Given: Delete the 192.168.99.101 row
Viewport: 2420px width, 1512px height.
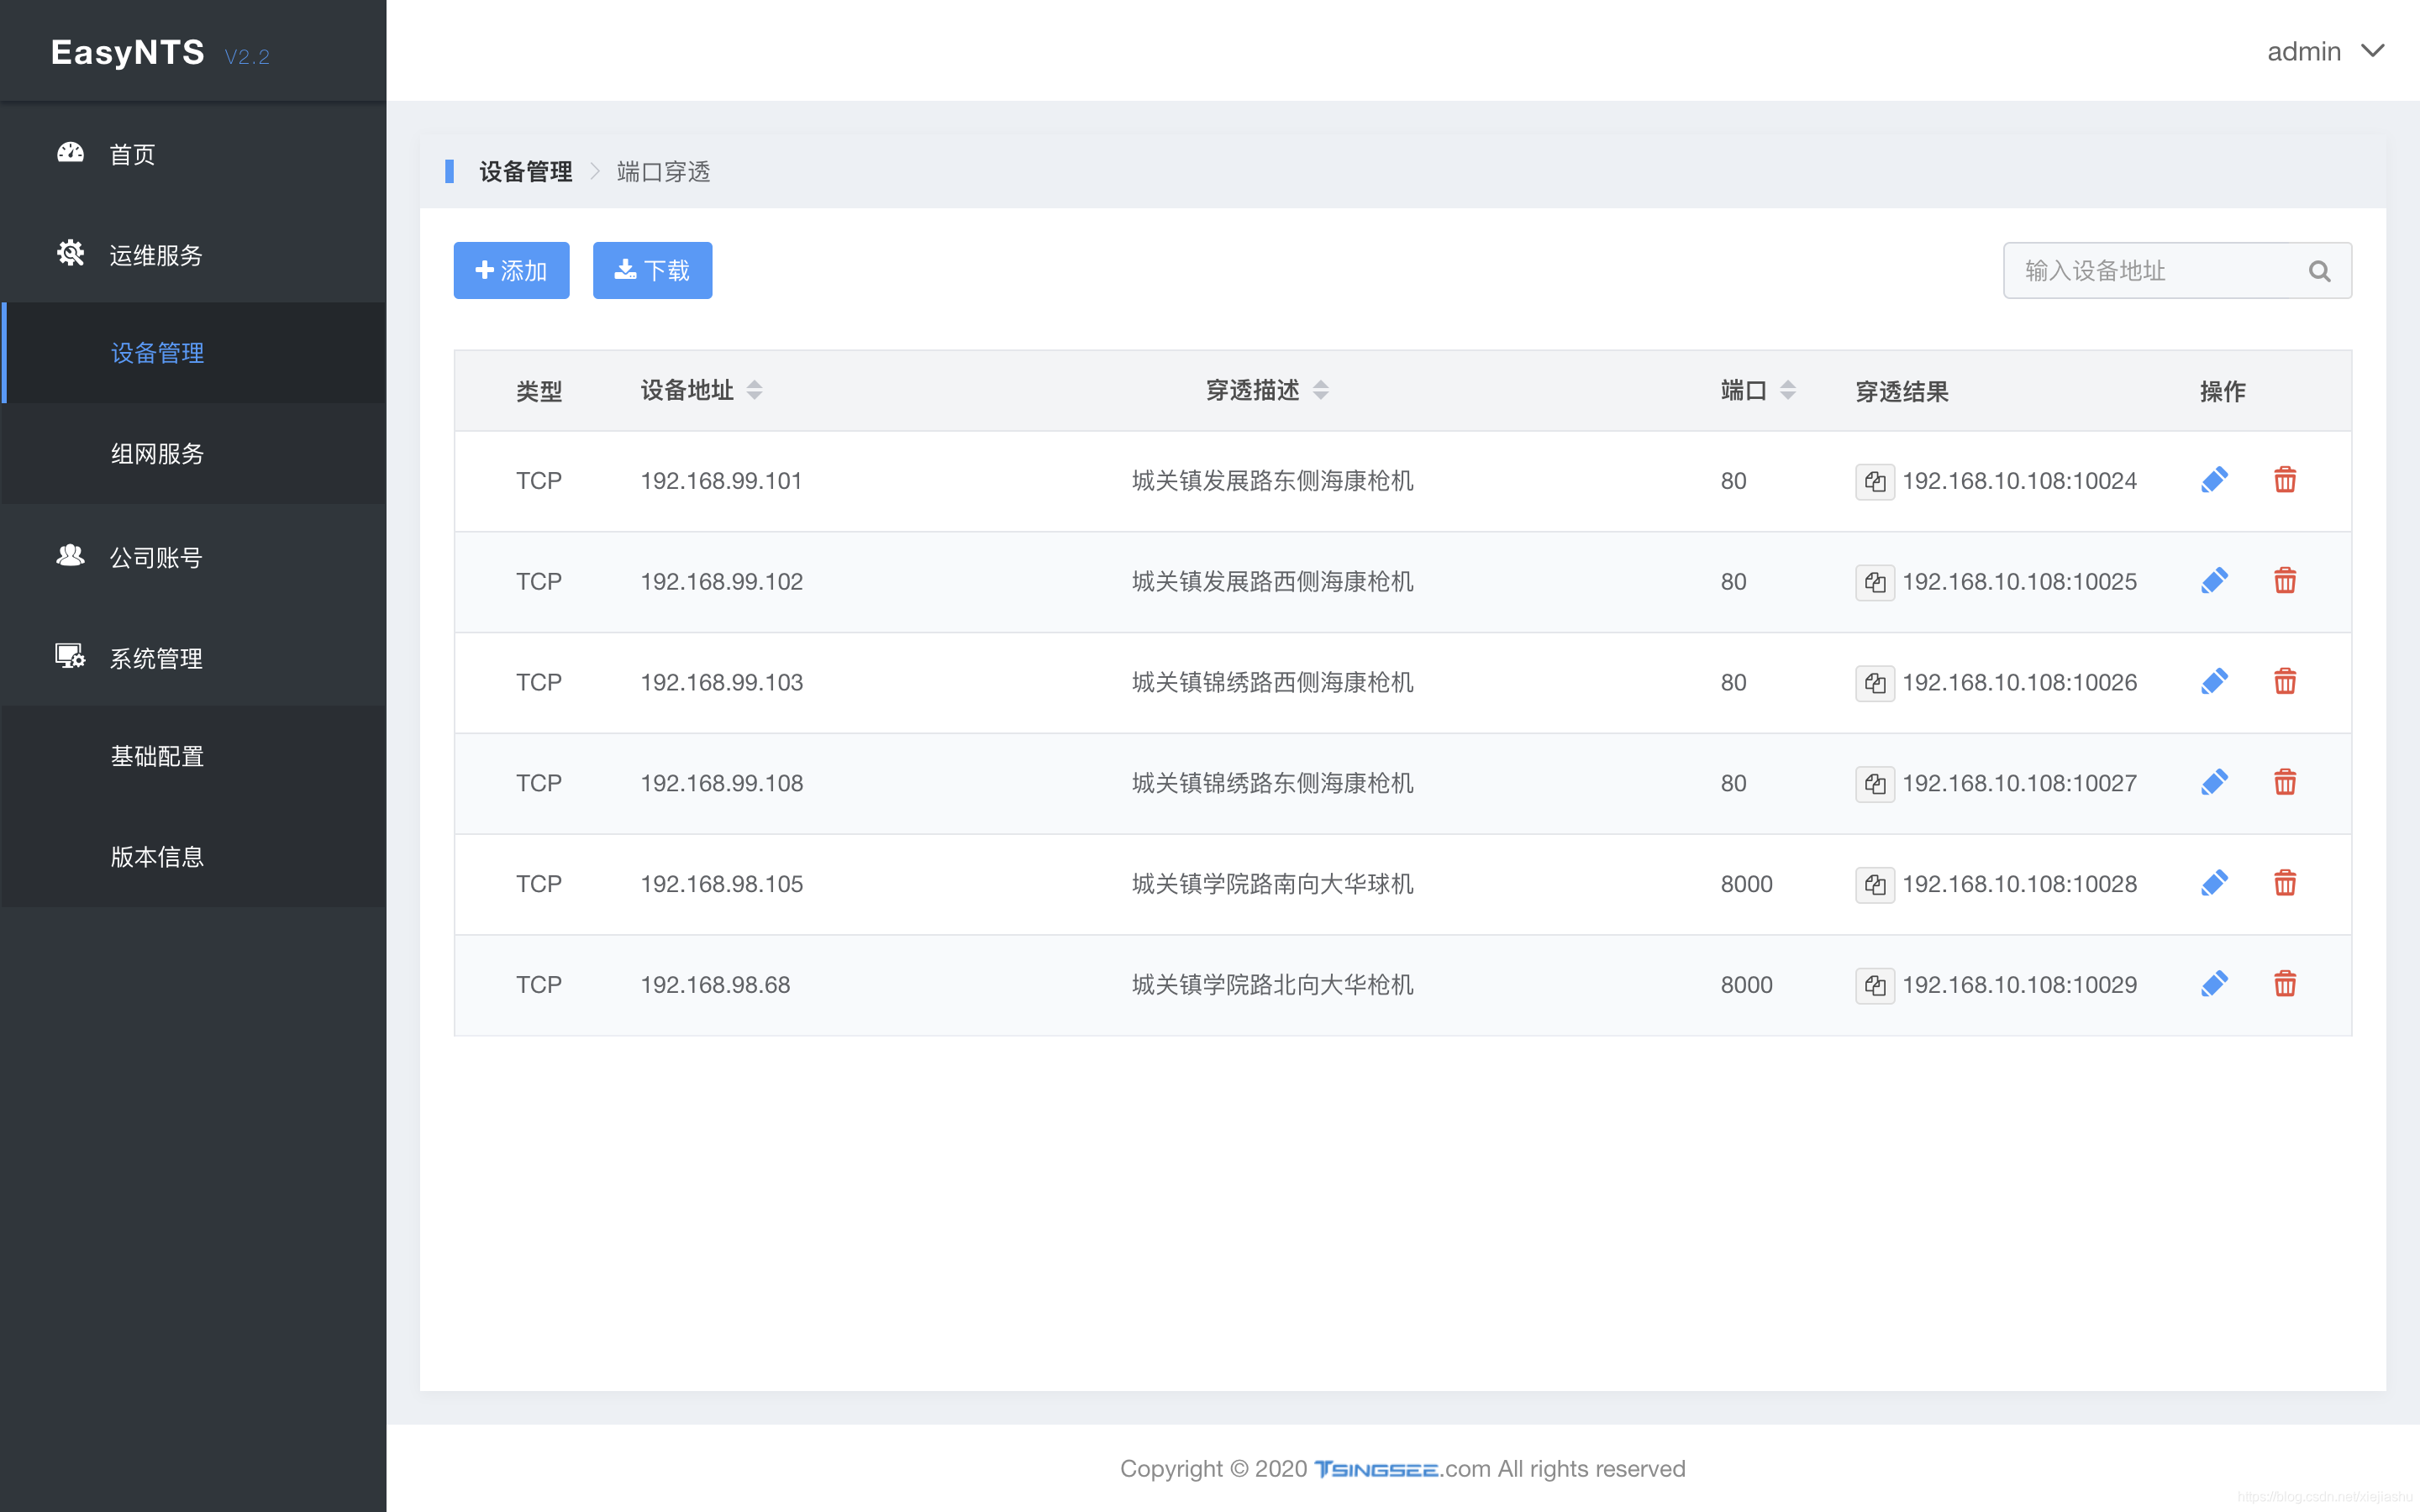Looking at the screenshot, I should (x=2285, y=480).
